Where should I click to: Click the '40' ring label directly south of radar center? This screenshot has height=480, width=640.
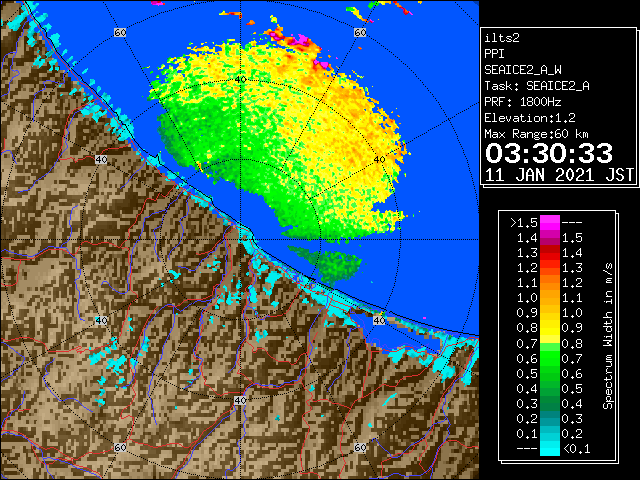click(x=240, y=400)
